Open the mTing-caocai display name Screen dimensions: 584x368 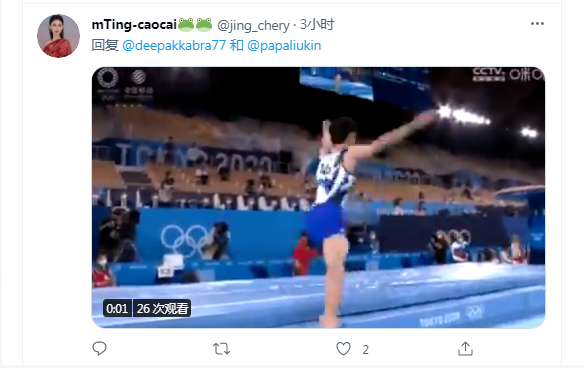[134, 25]
